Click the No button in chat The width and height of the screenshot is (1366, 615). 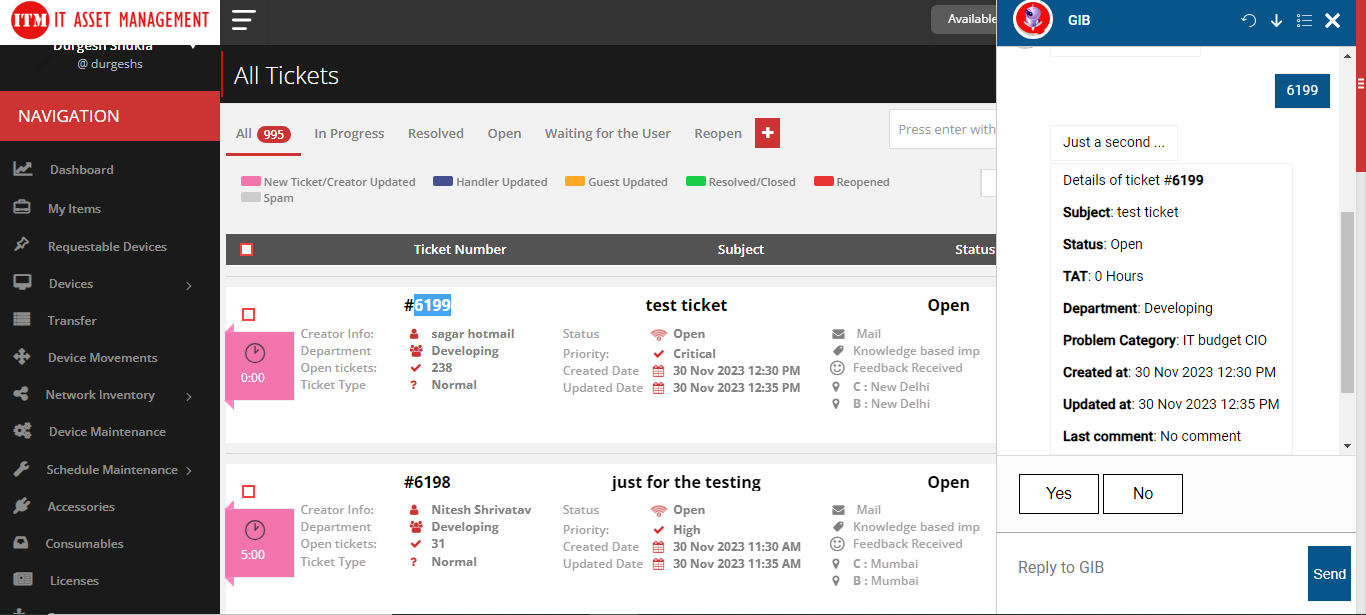click(1143, 494)
